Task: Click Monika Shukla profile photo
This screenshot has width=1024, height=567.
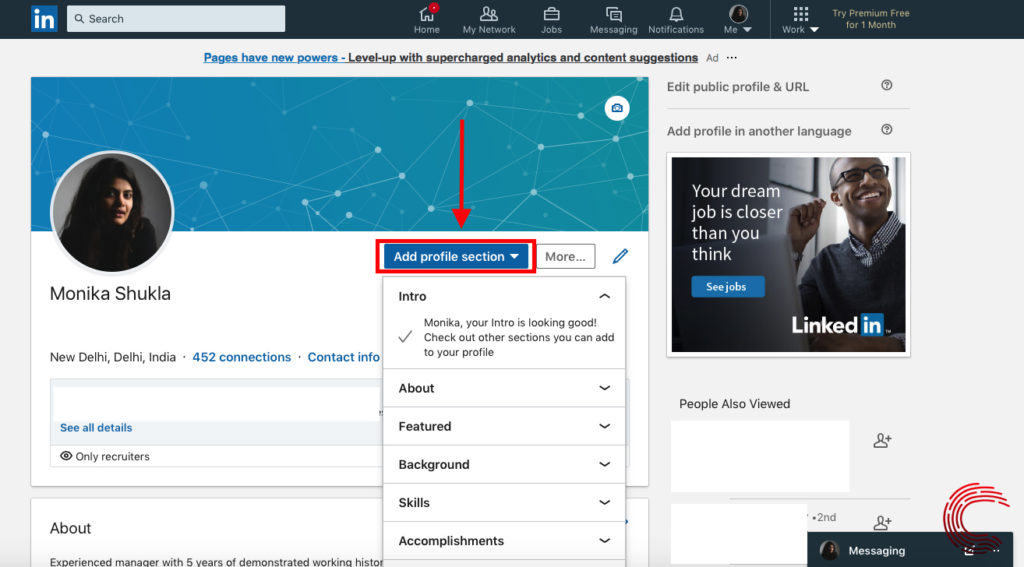Action: coord(112,212)
